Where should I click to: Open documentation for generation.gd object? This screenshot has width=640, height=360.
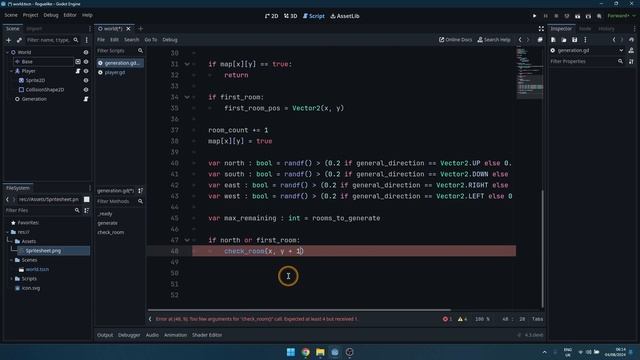(631, 51)
